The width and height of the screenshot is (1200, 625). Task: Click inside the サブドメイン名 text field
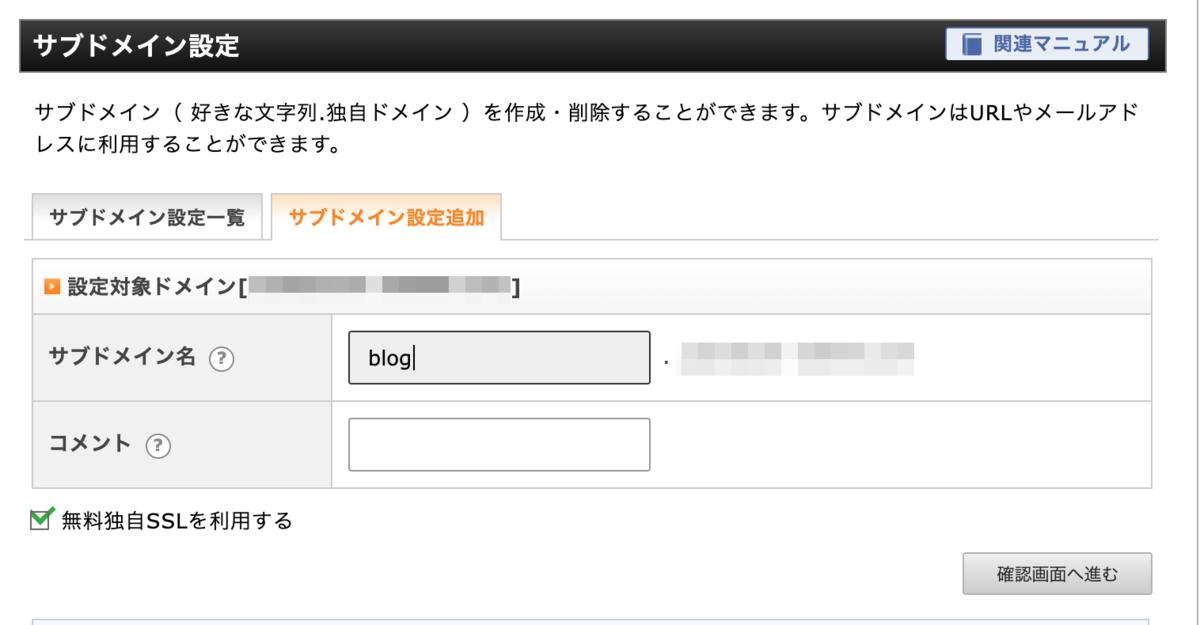[497, 357]
